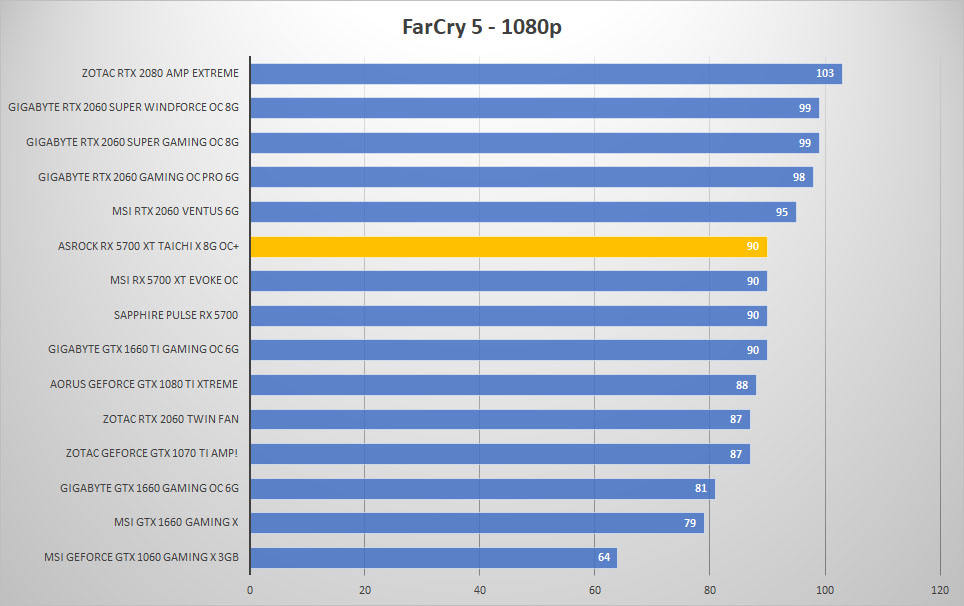Click the x-axis label 20
Viewport: 964px width, 606px height.
point(365,590)
